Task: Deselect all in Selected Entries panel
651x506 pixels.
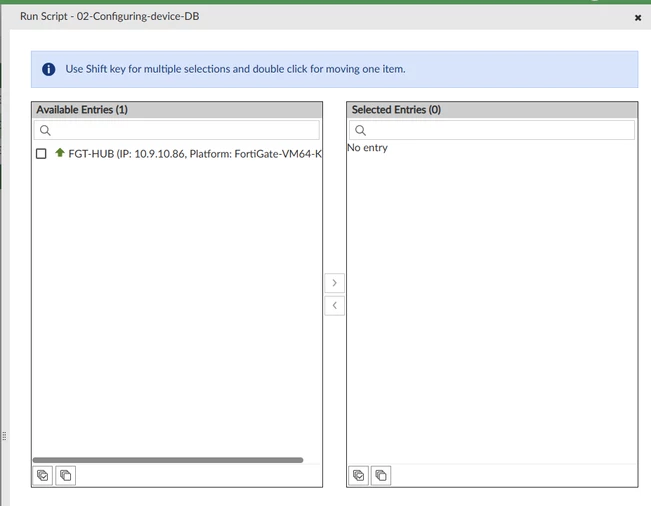Action: coord(381,475)
